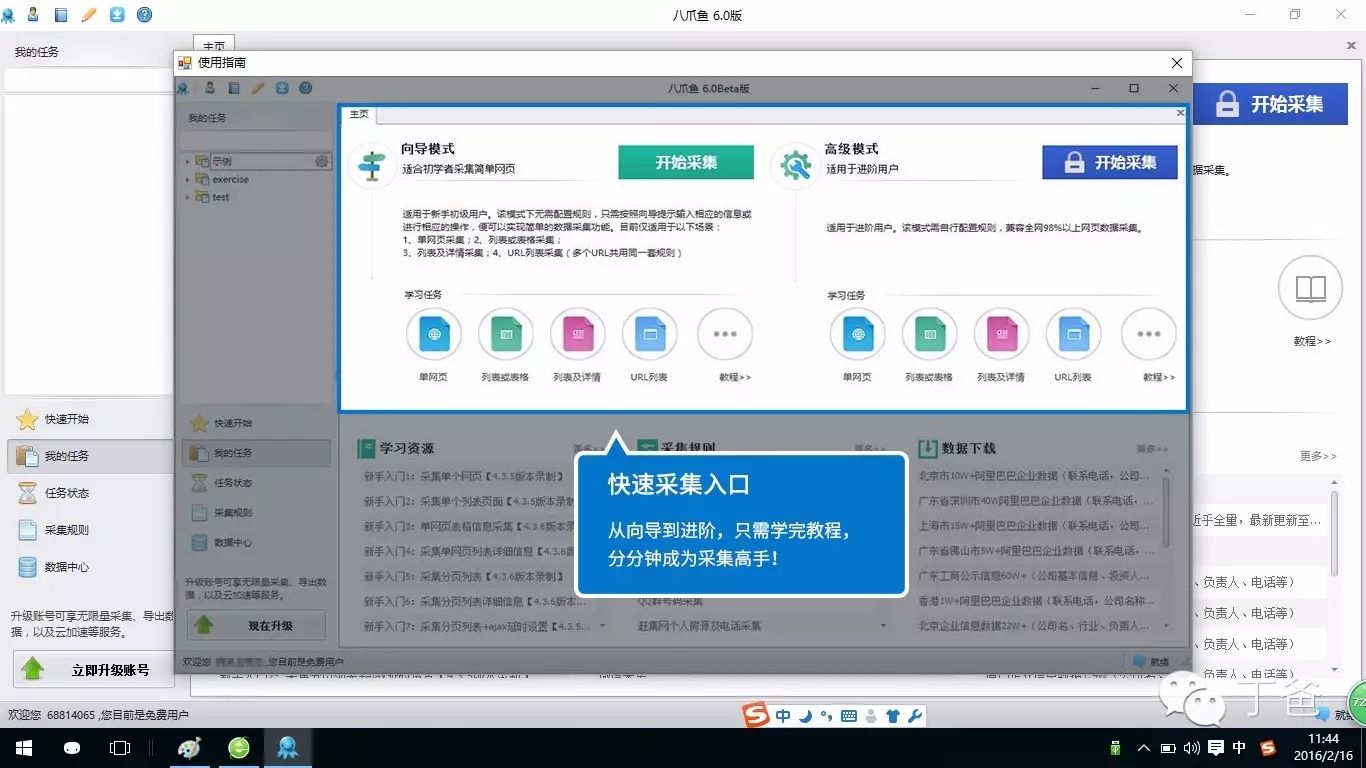Screen dimensions: 1366x768
Task: Open 列表或表格 learning icon under 高级模式
Action: [930, 335]
